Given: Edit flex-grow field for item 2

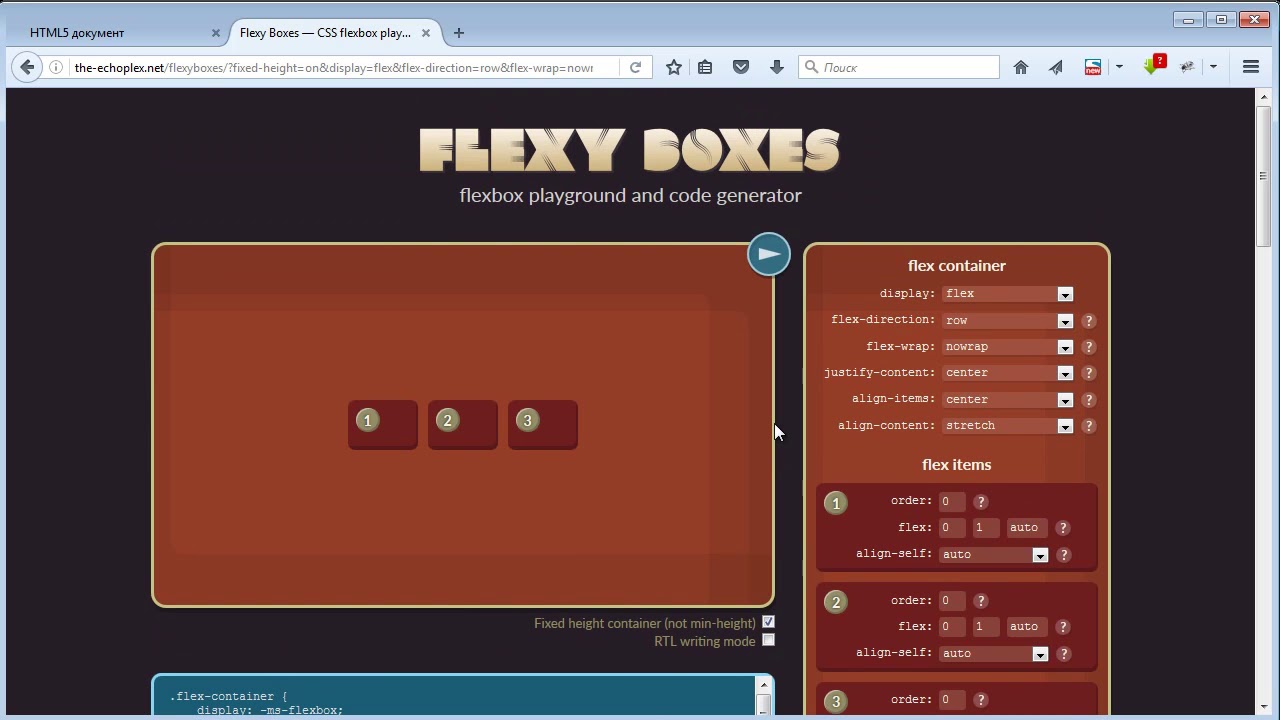Looking at the screenshot, I should click(x=952, y=627).
